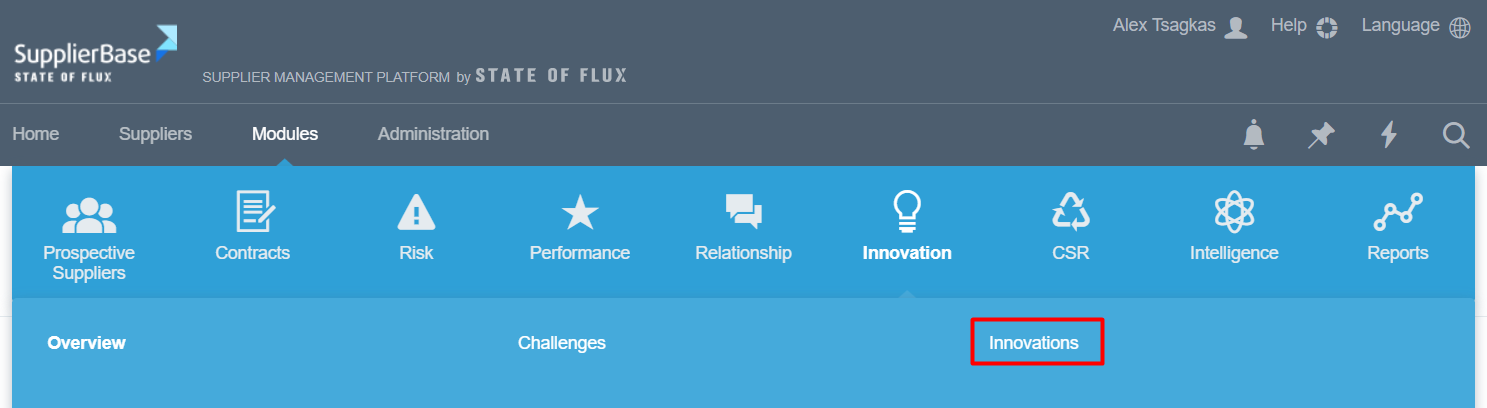Open the Administration menu
The width and height of the screenshot is (1487, 408).
tap(433, 134)
